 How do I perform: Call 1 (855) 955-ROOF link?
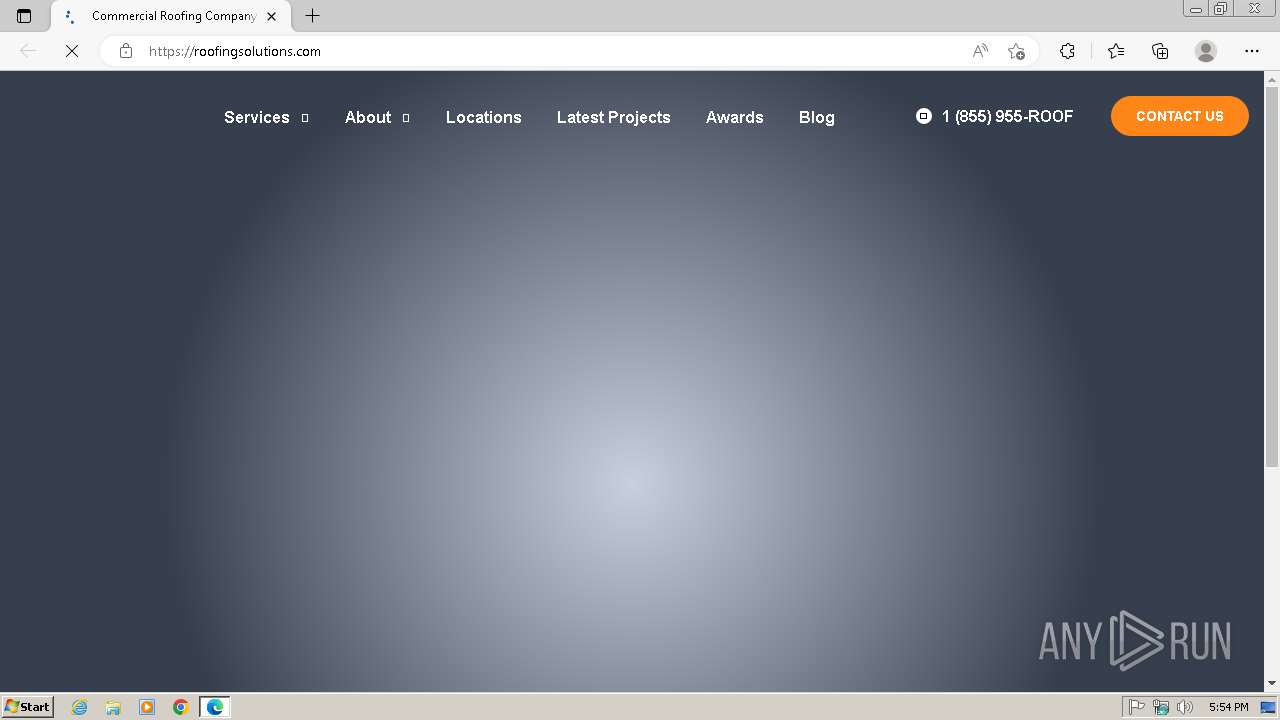coord(1007,116)
